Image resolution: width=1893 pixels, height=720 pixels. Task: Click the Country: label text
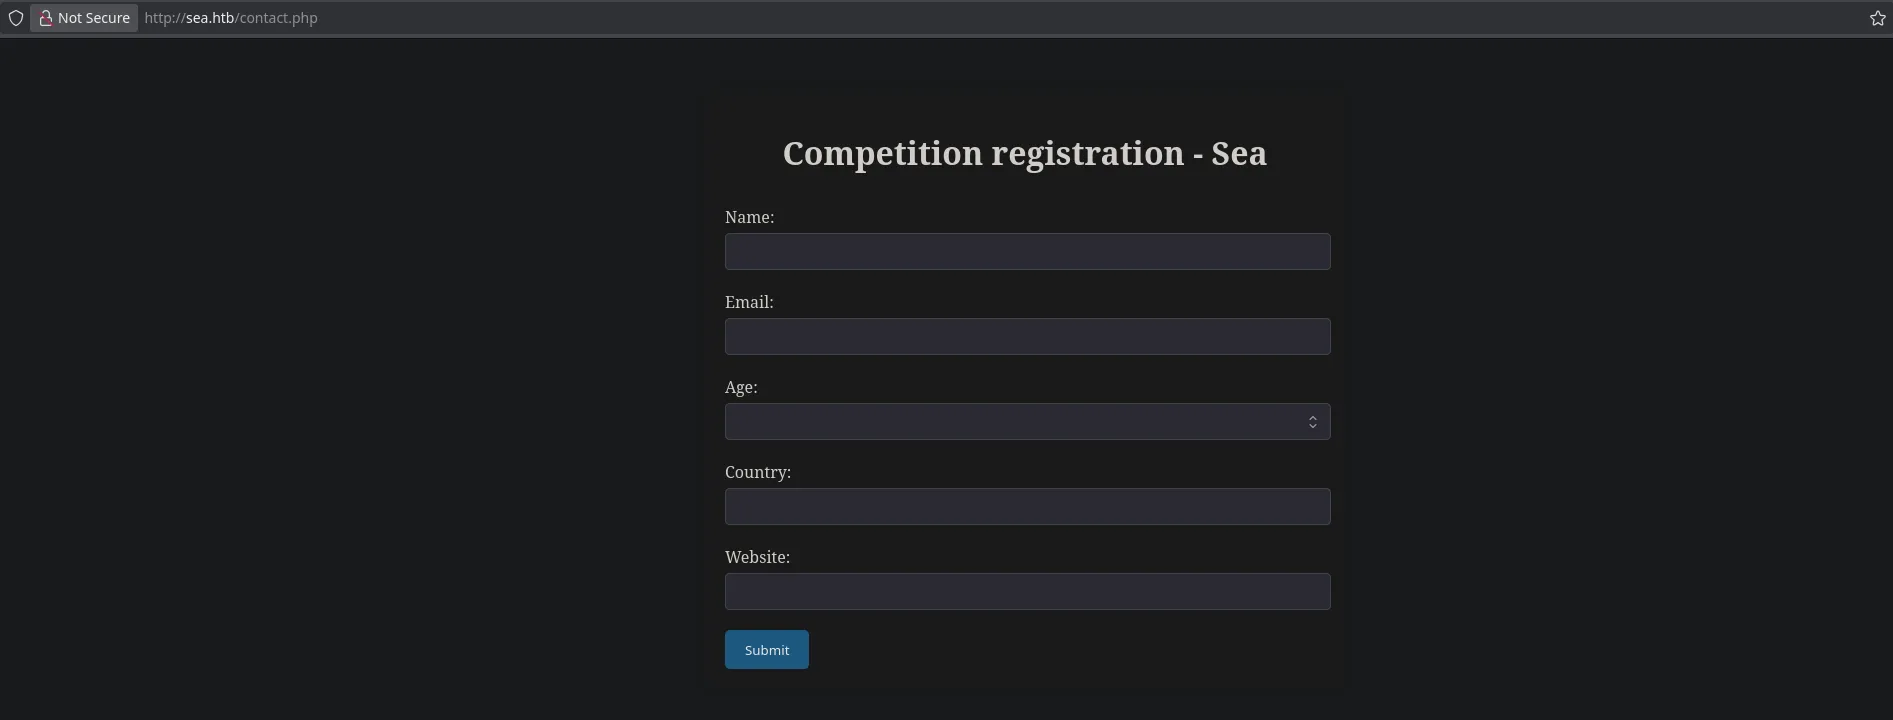(x=757, y=472)
